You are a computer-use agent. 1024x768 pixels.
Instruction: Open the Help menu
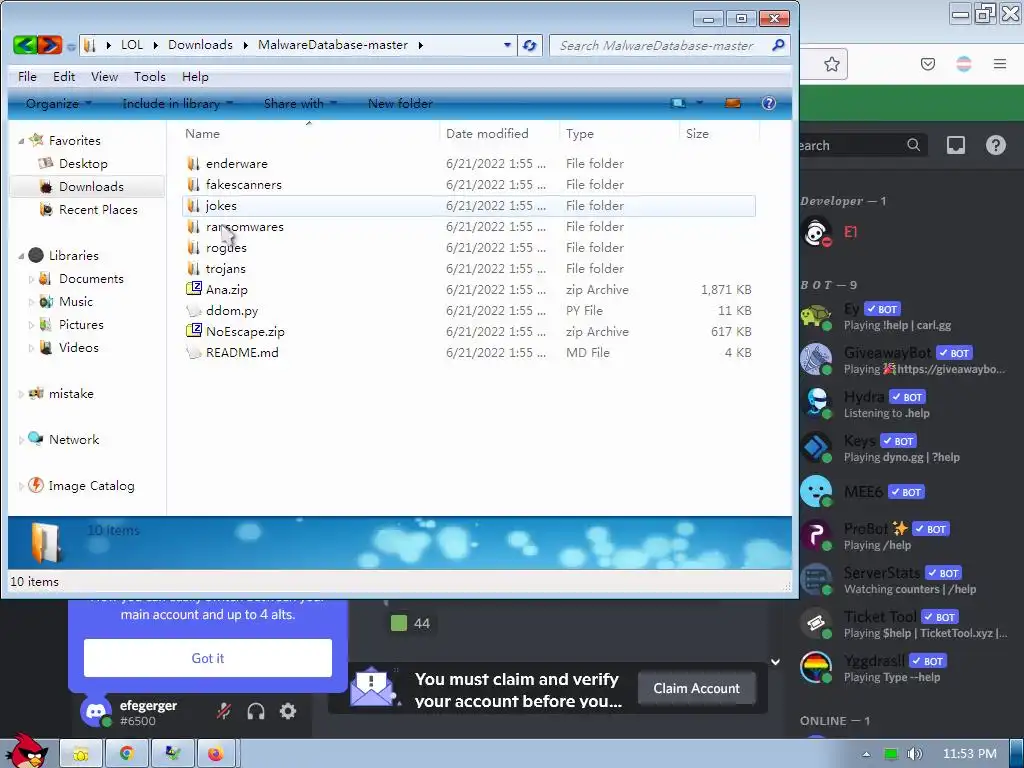pos(195,76)
